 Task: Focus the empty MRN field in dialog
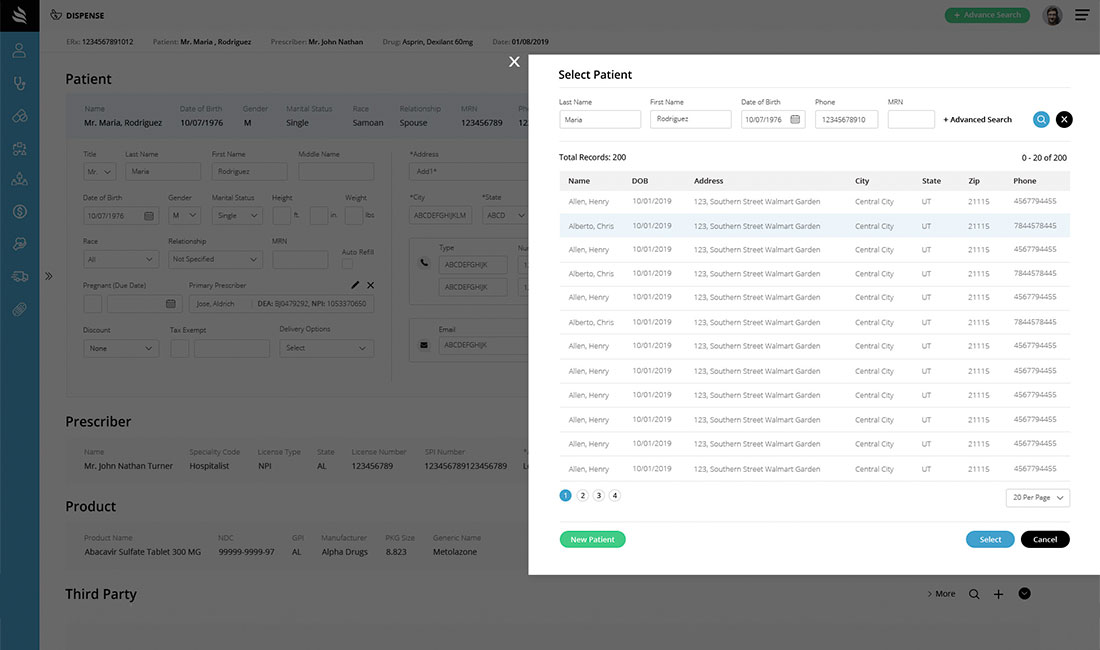pos(911,119)
